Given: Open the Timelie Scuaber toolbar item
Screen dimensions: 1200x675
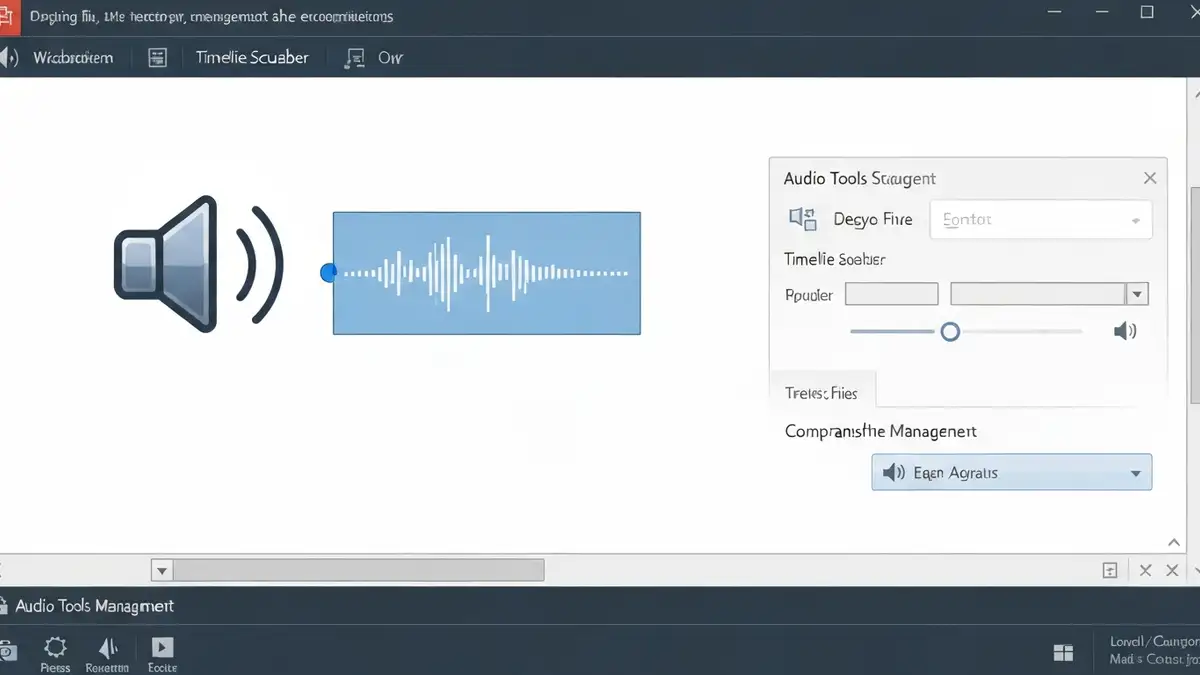Looking at the screenshot, I should point(252,58).
